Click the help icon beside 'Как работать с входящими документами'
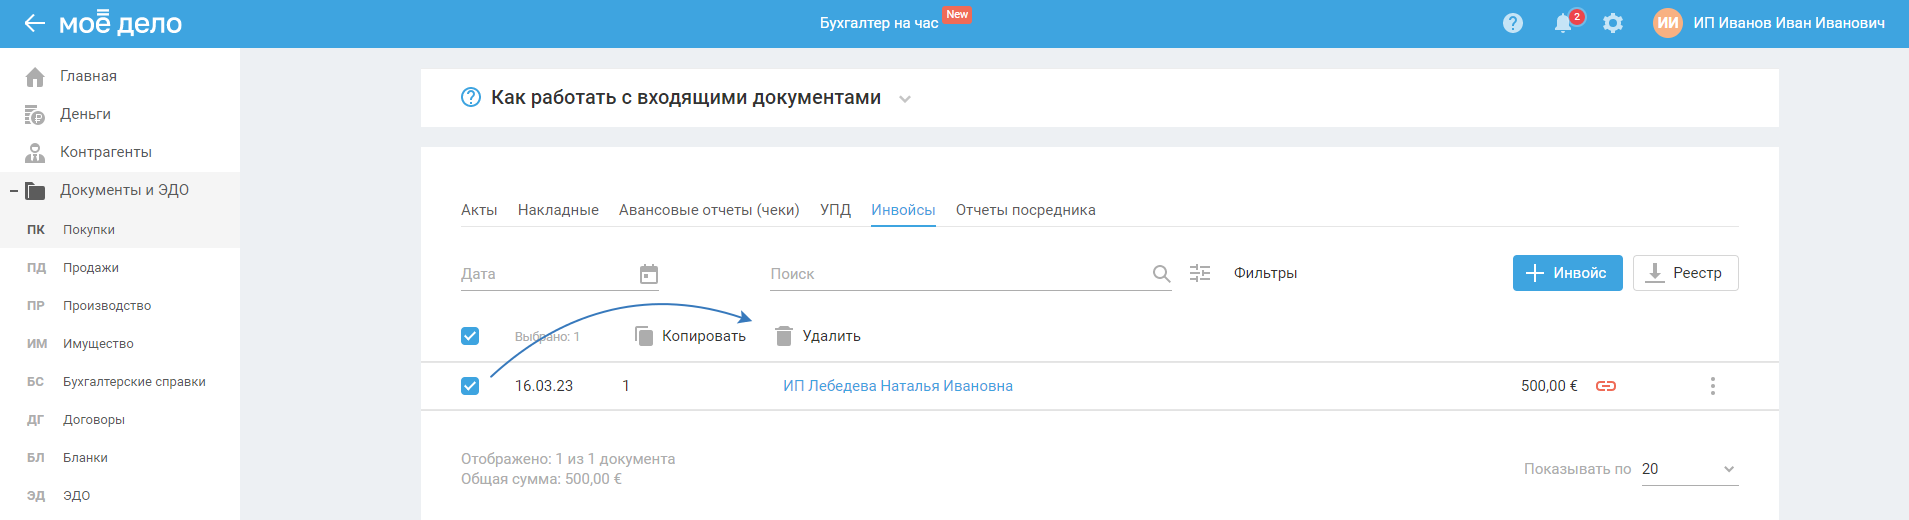This screenshot has width=1909, height=520. (x=471, y=97)
